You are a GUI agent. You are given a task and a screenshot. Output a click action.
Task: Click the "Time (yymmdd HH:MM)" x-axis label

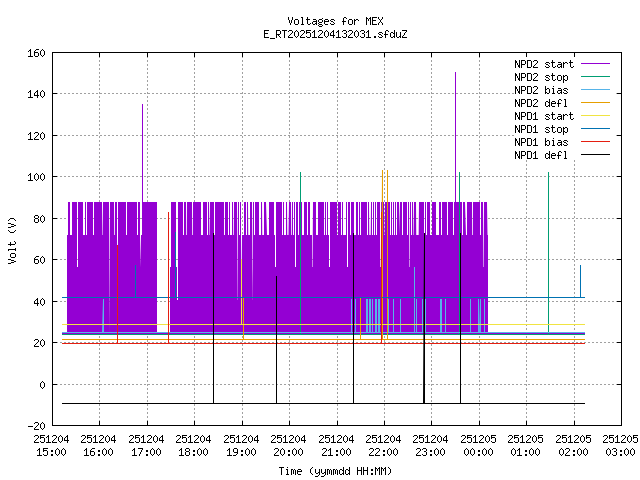334,470
